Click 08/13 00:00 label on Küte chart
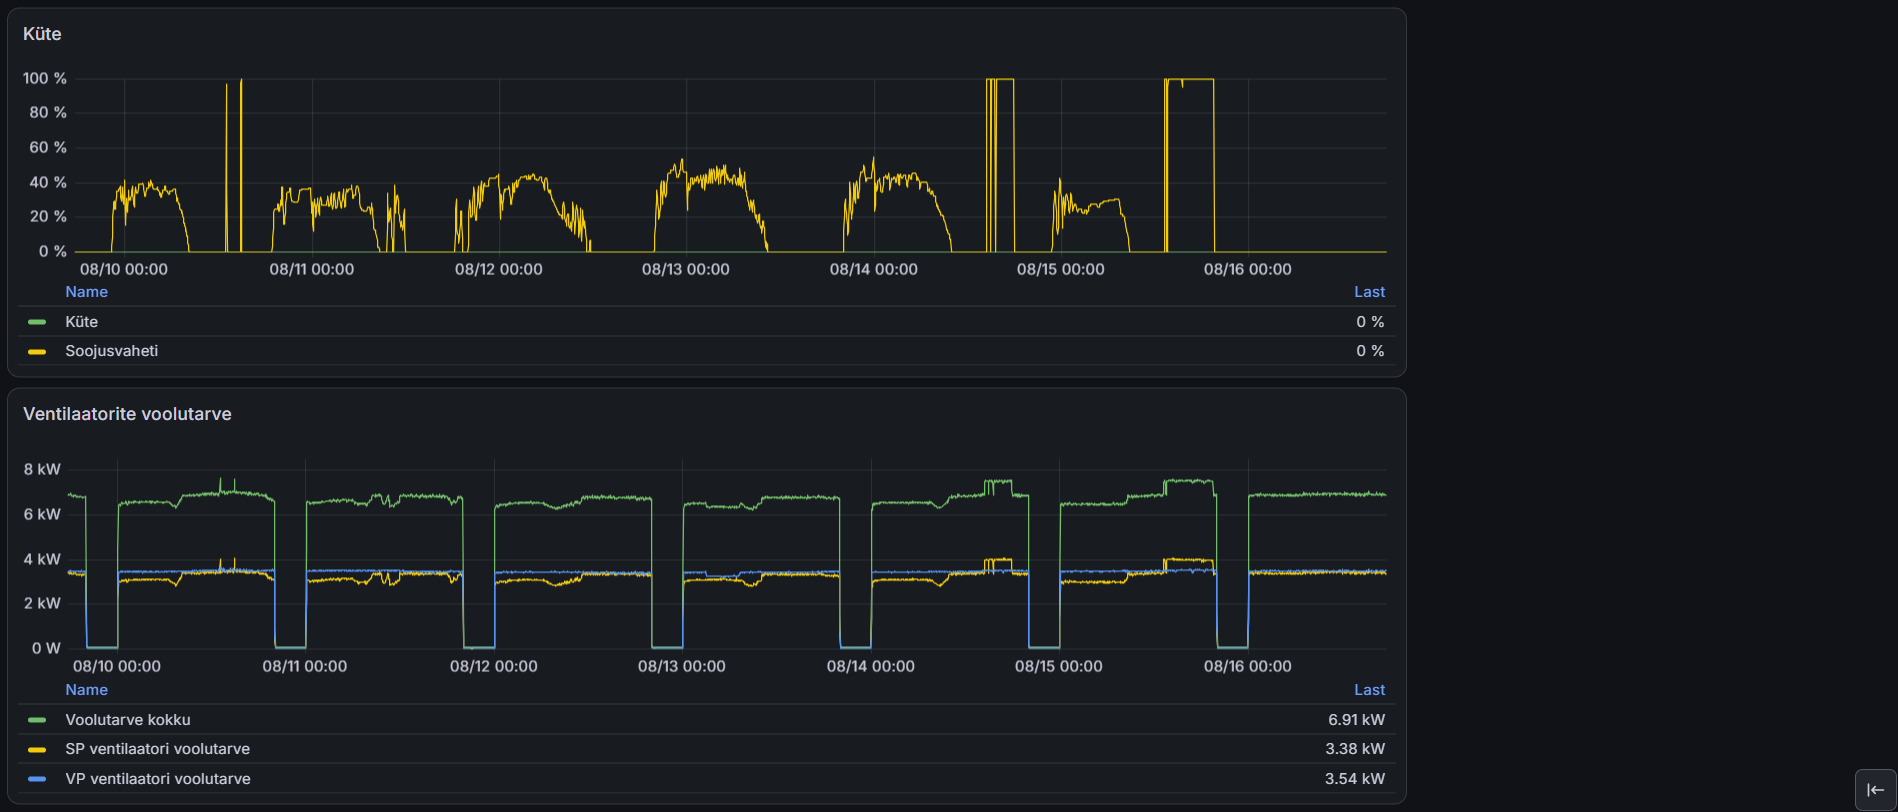The width and height of the screenshot is (1898, 812). [x=685, y=269]
